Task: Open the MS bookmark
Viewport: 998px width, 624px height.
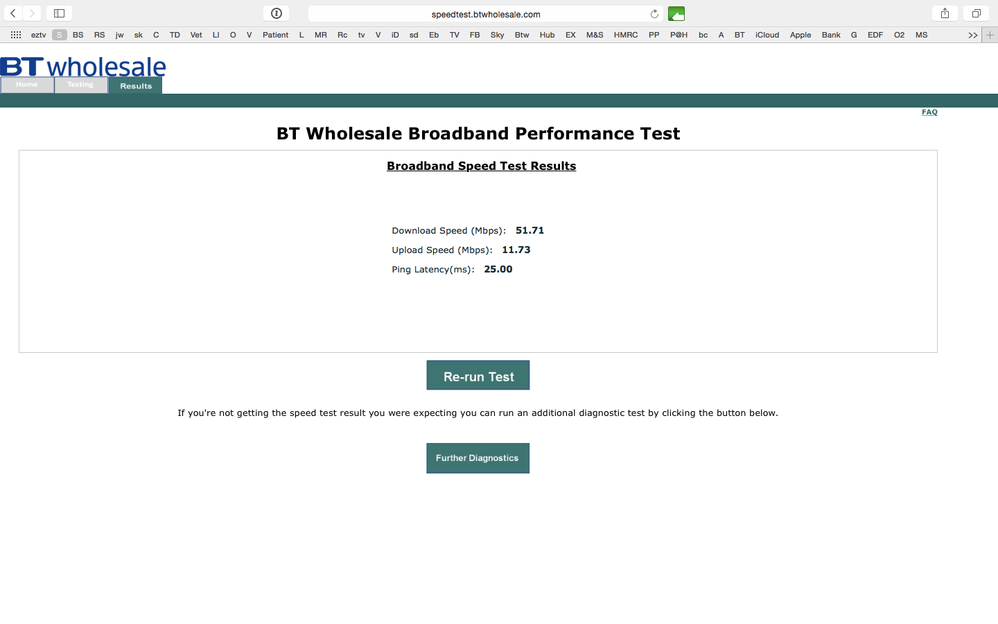Action: [x=921, y=35]
